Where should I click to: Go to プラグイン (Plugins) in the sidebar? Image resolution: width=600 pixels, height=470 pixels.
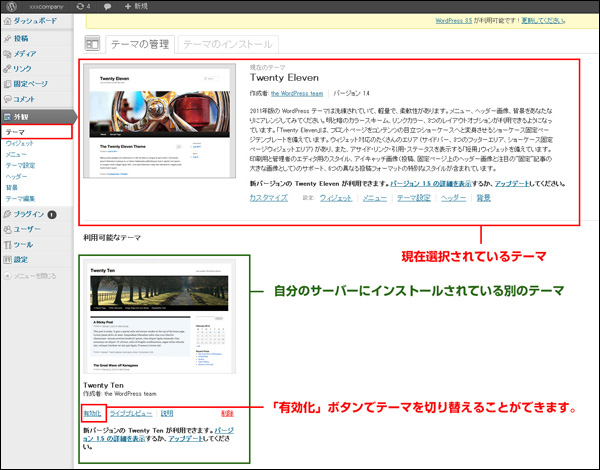click(x=29, y=214)
